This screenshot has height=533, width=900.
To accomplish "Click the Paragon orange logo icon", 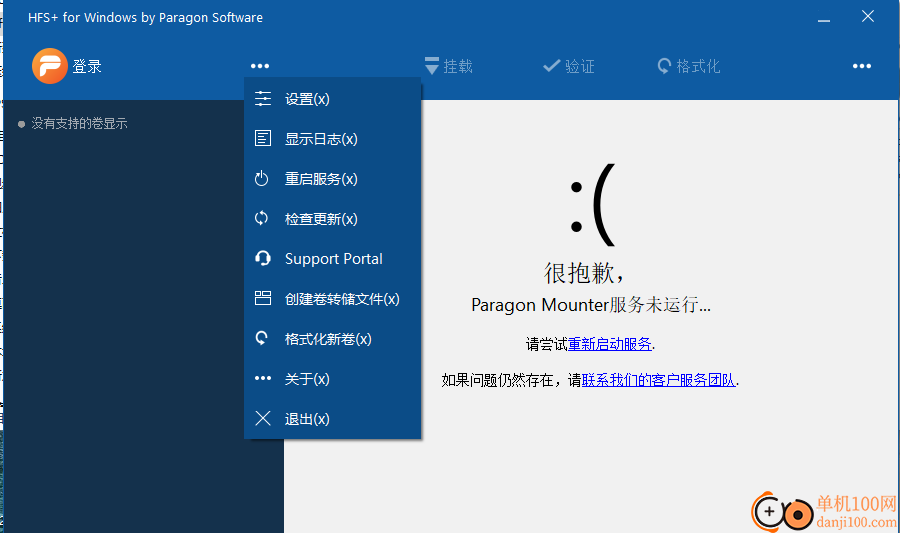I will point(49,66).
